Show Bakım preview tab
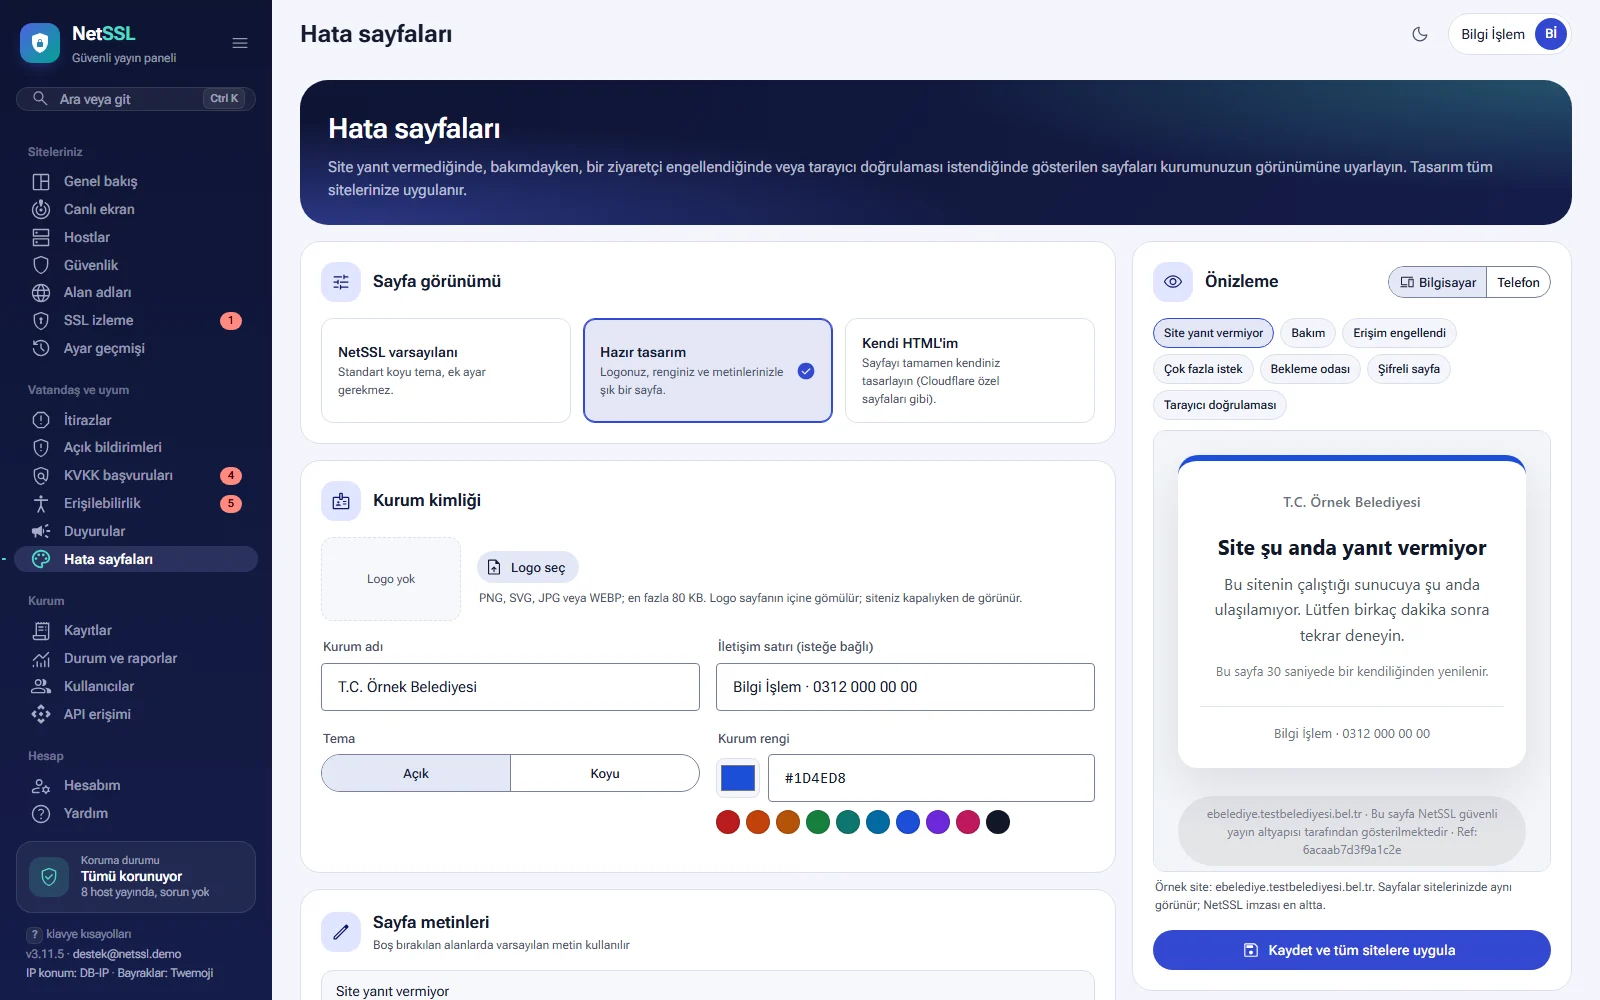This screenshot has height=1000, width=1600. point(1308,333)
